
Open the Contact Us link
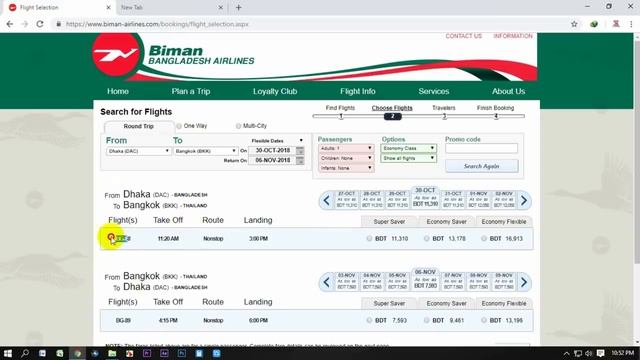tap(464, 36)
